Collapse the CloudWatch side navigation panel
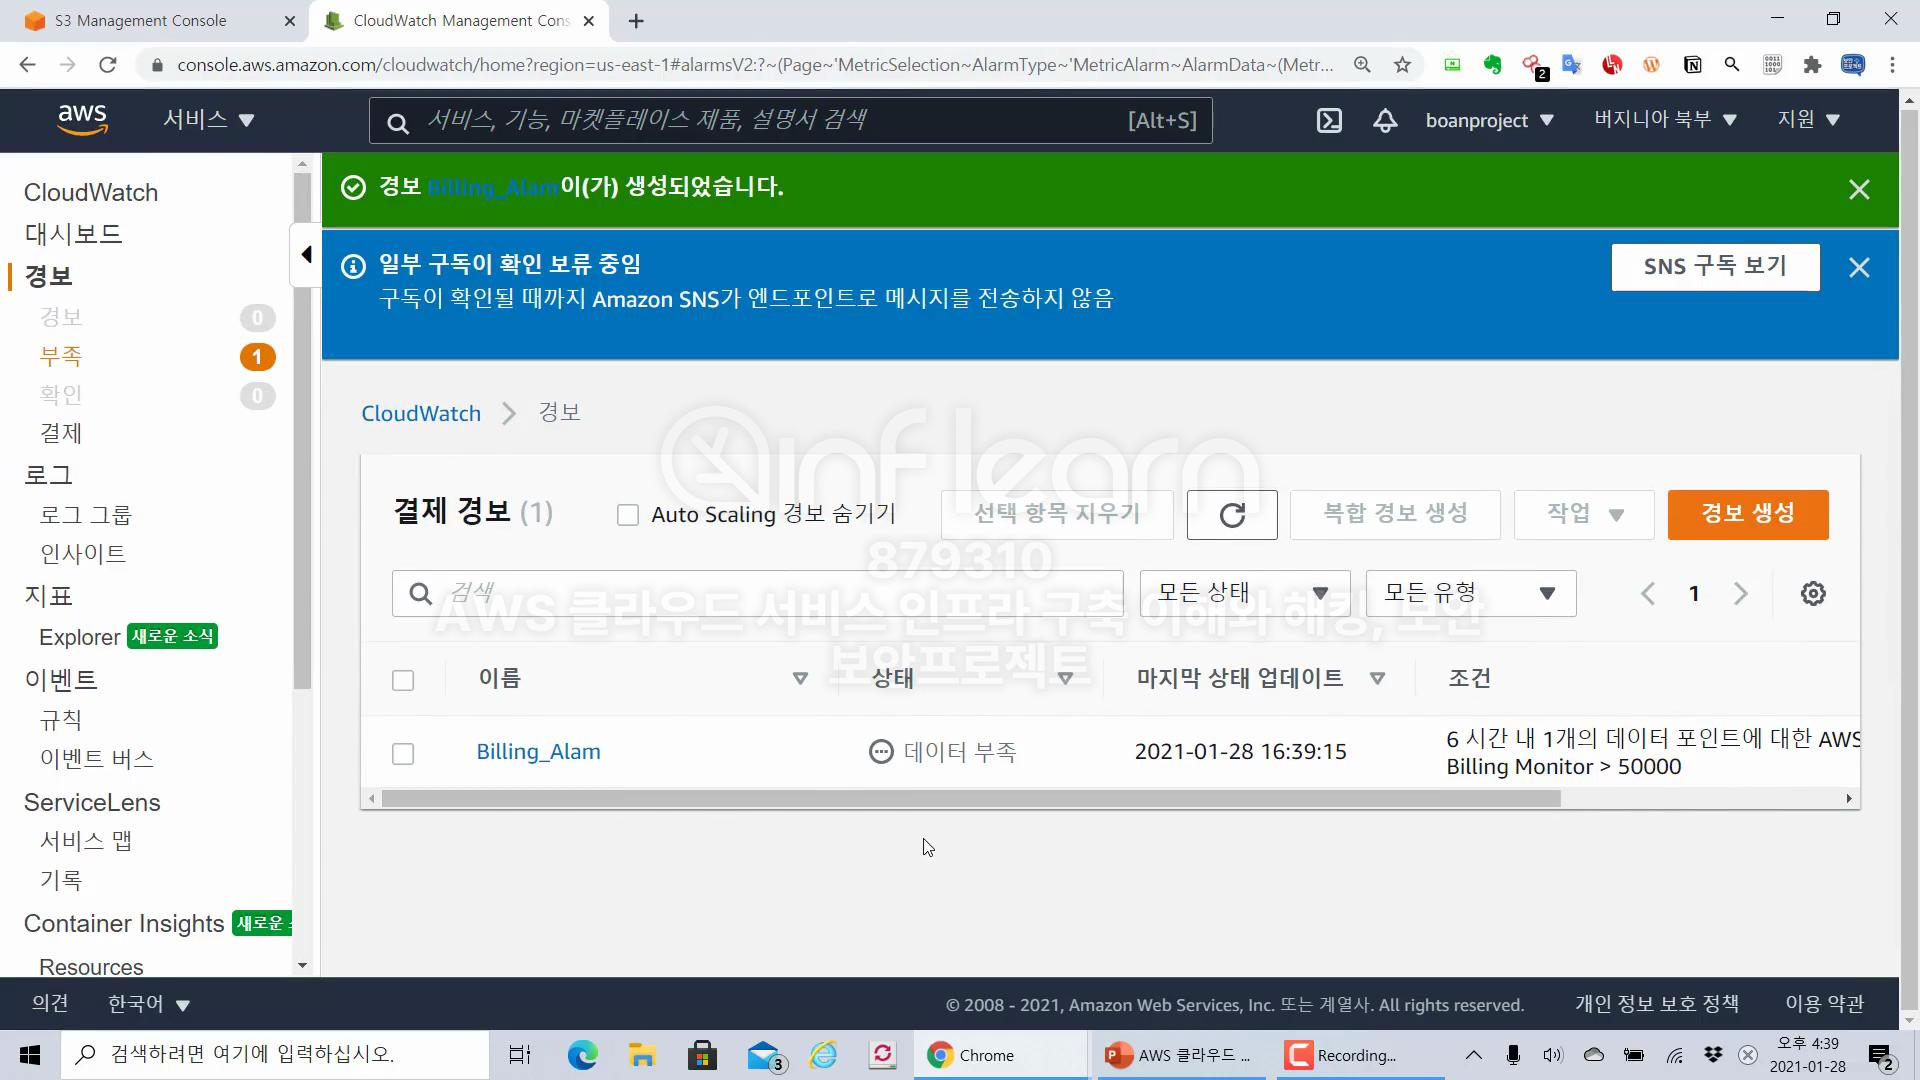The height and width of the screenshot is (1080, 1920). (306, 255)
